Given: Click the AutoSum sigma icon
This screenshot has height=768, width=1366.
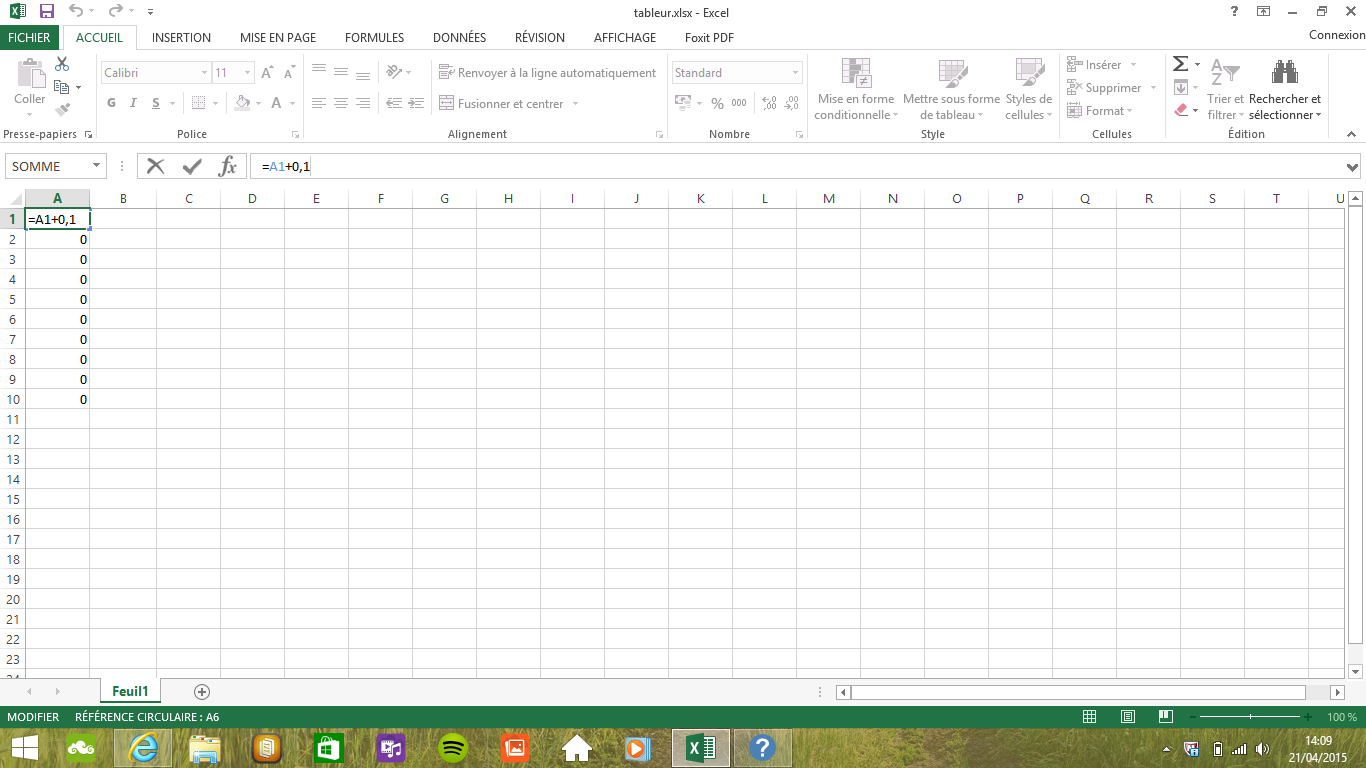Looking at the screenshot, I should (1181, 64).
